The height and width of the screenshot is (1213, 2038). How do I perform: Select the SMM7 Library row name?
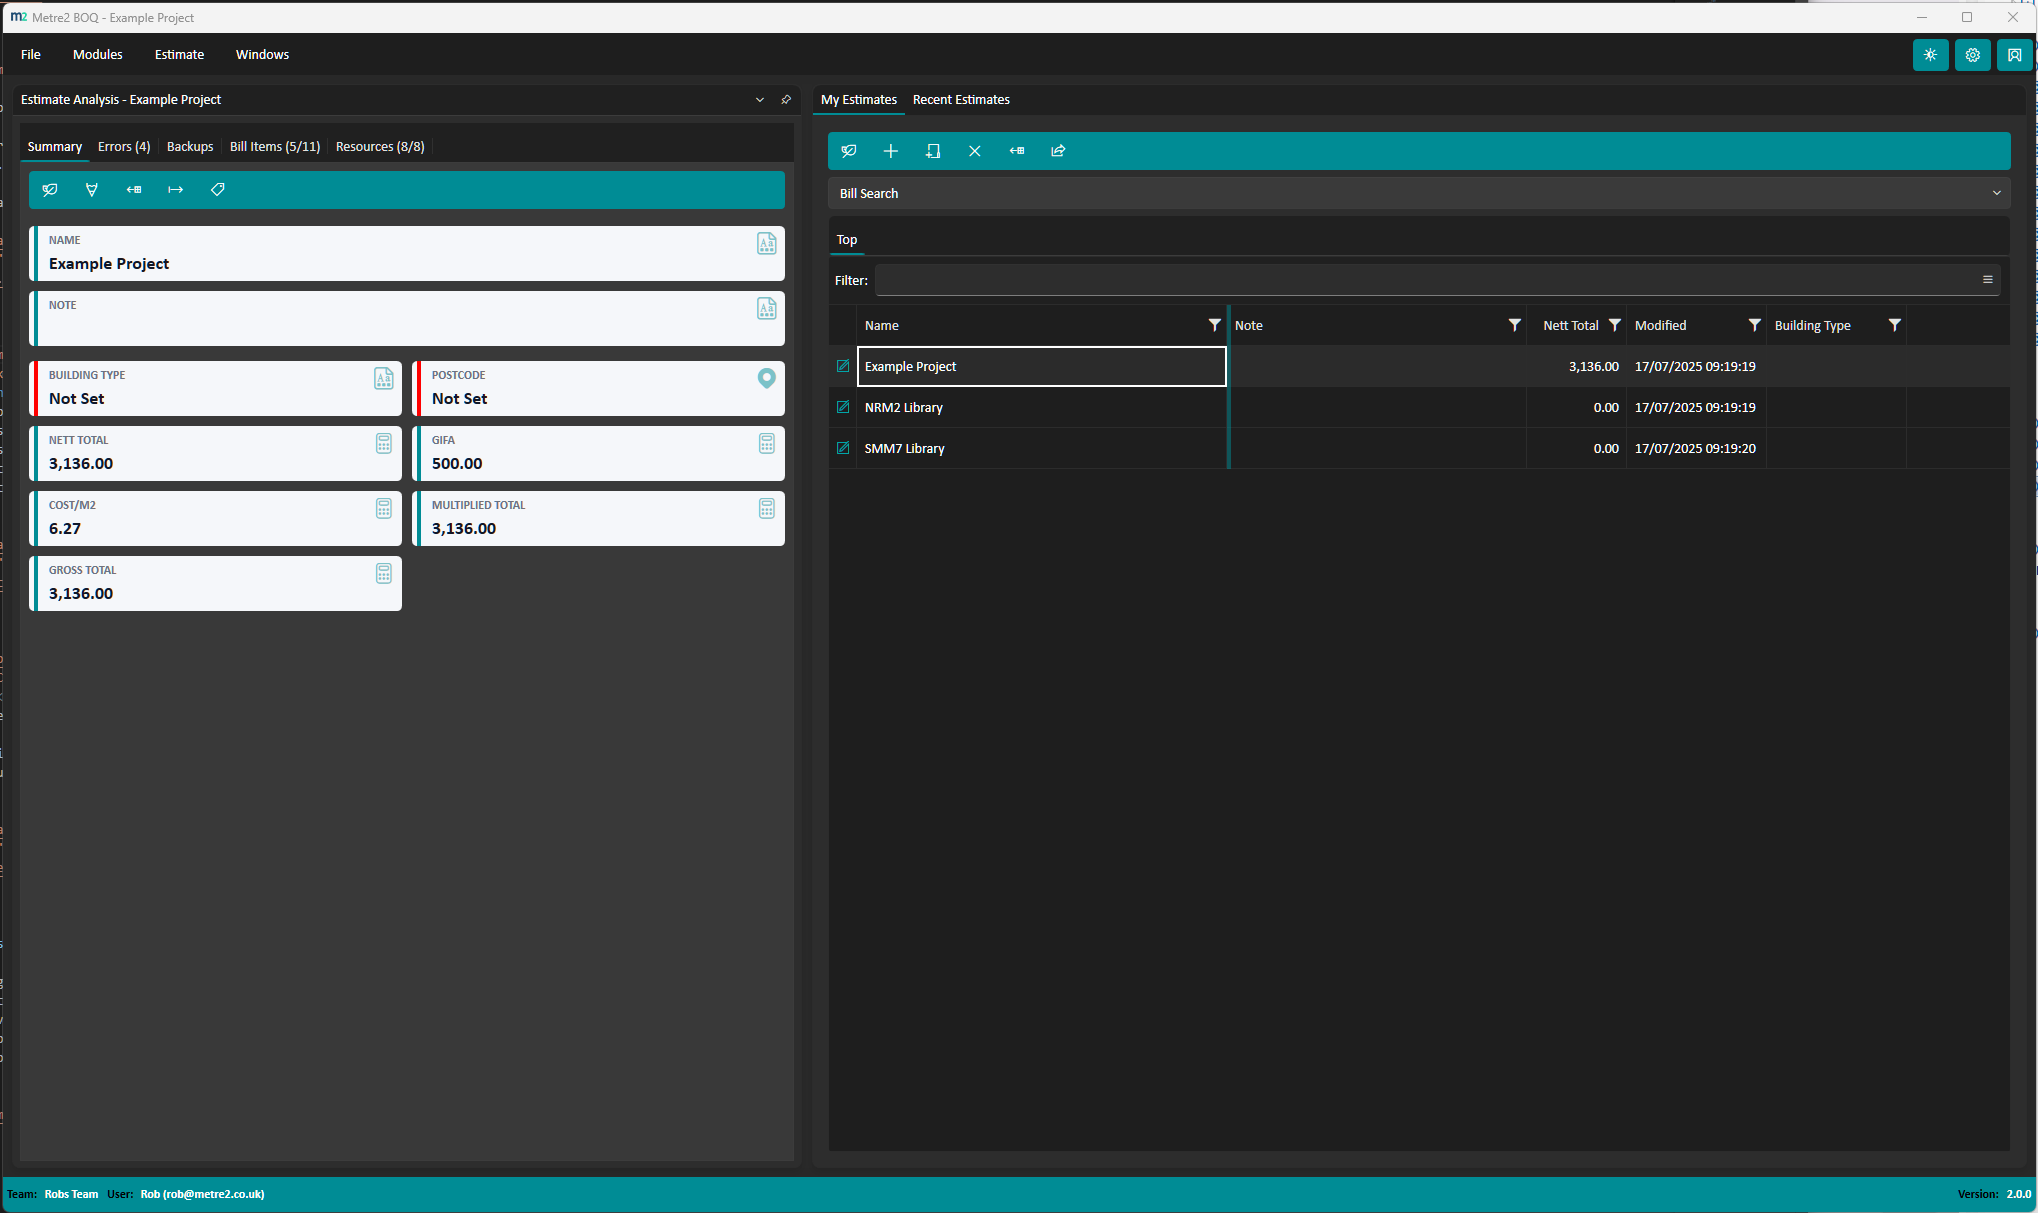click(904, 448)
